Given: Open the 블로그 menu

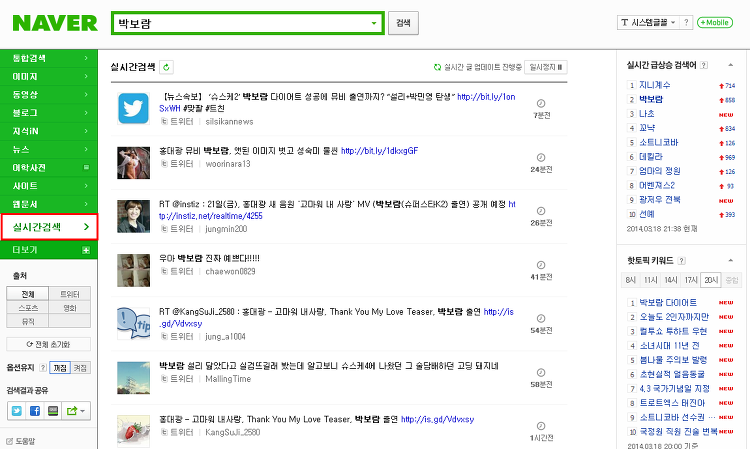Looking at the screenshot, I should 49,113.
